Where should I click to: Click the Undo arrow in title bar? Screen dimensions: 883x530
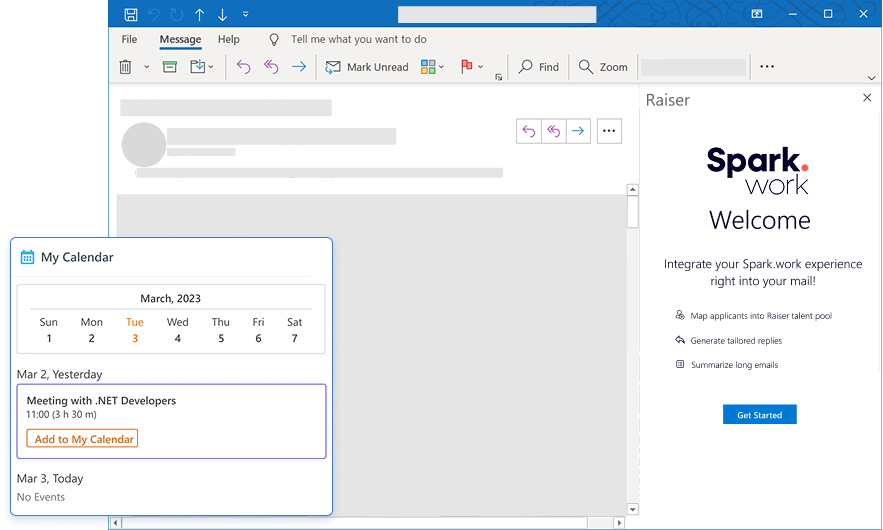[154, 15]
